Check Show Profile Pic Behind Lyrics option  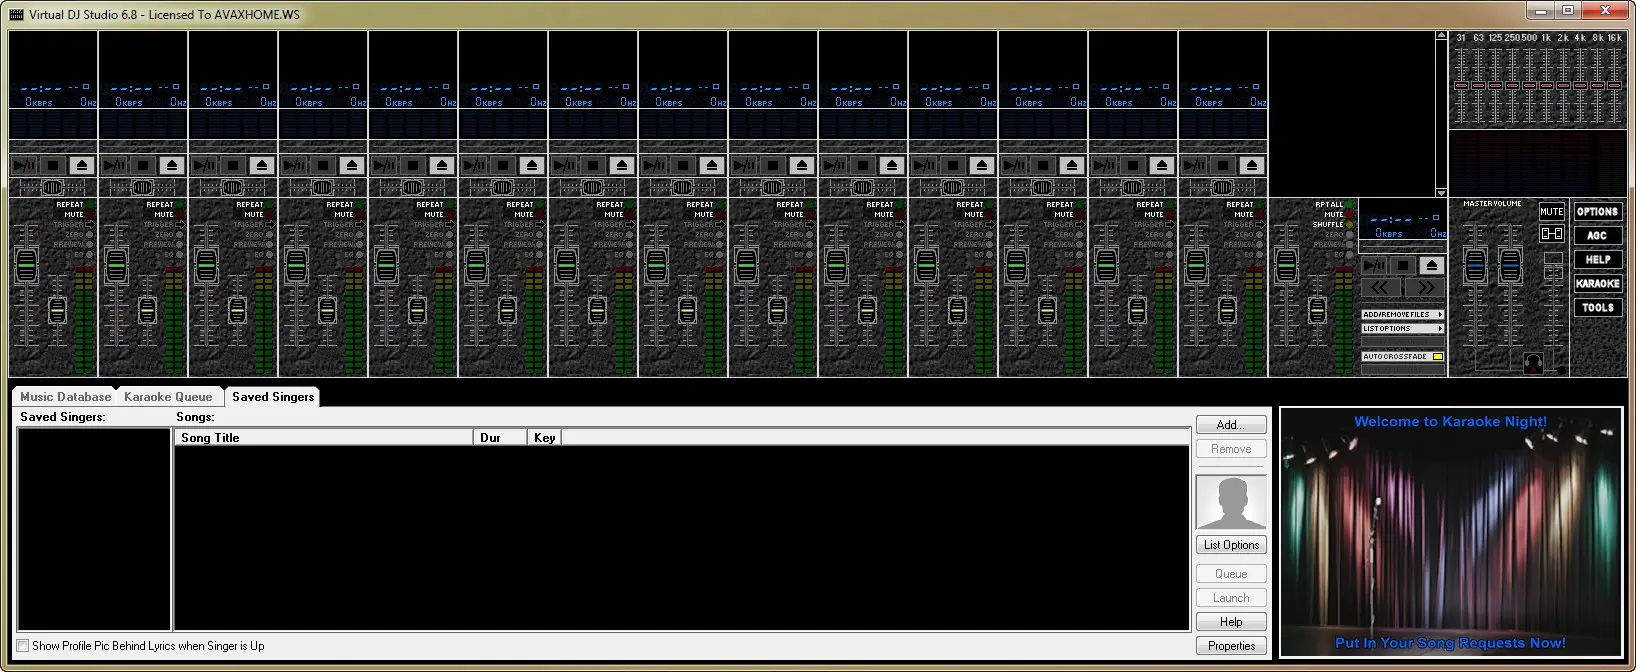click(x=23, y=646)
